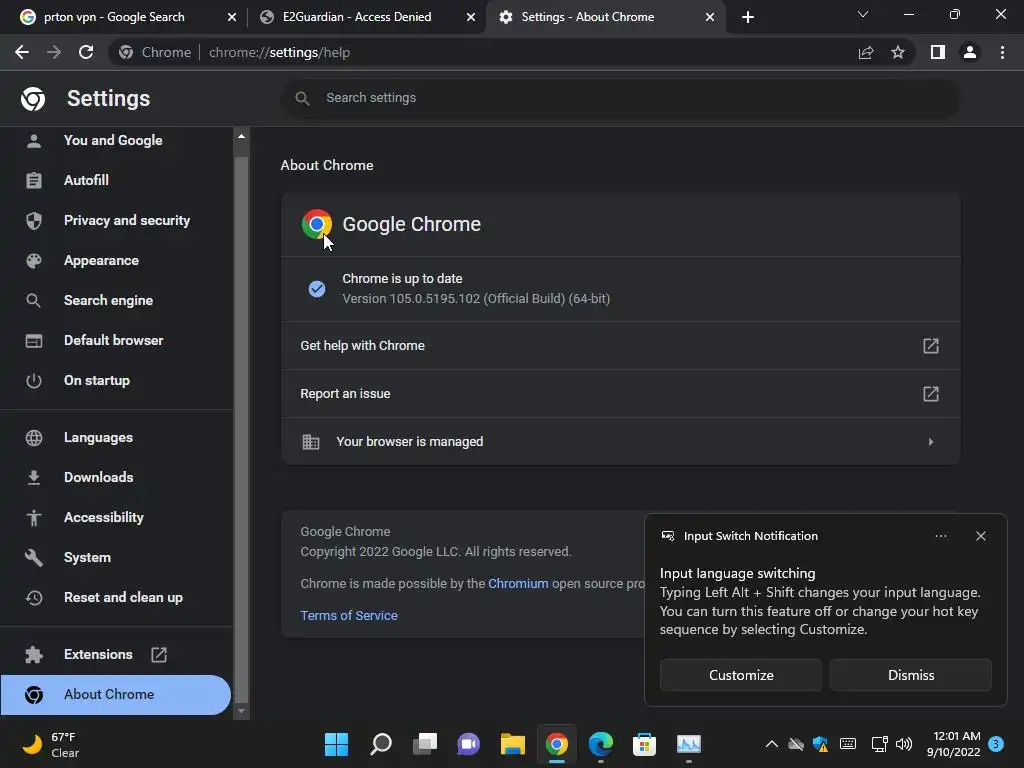Go back using the browser back arrow

(22, 52)
